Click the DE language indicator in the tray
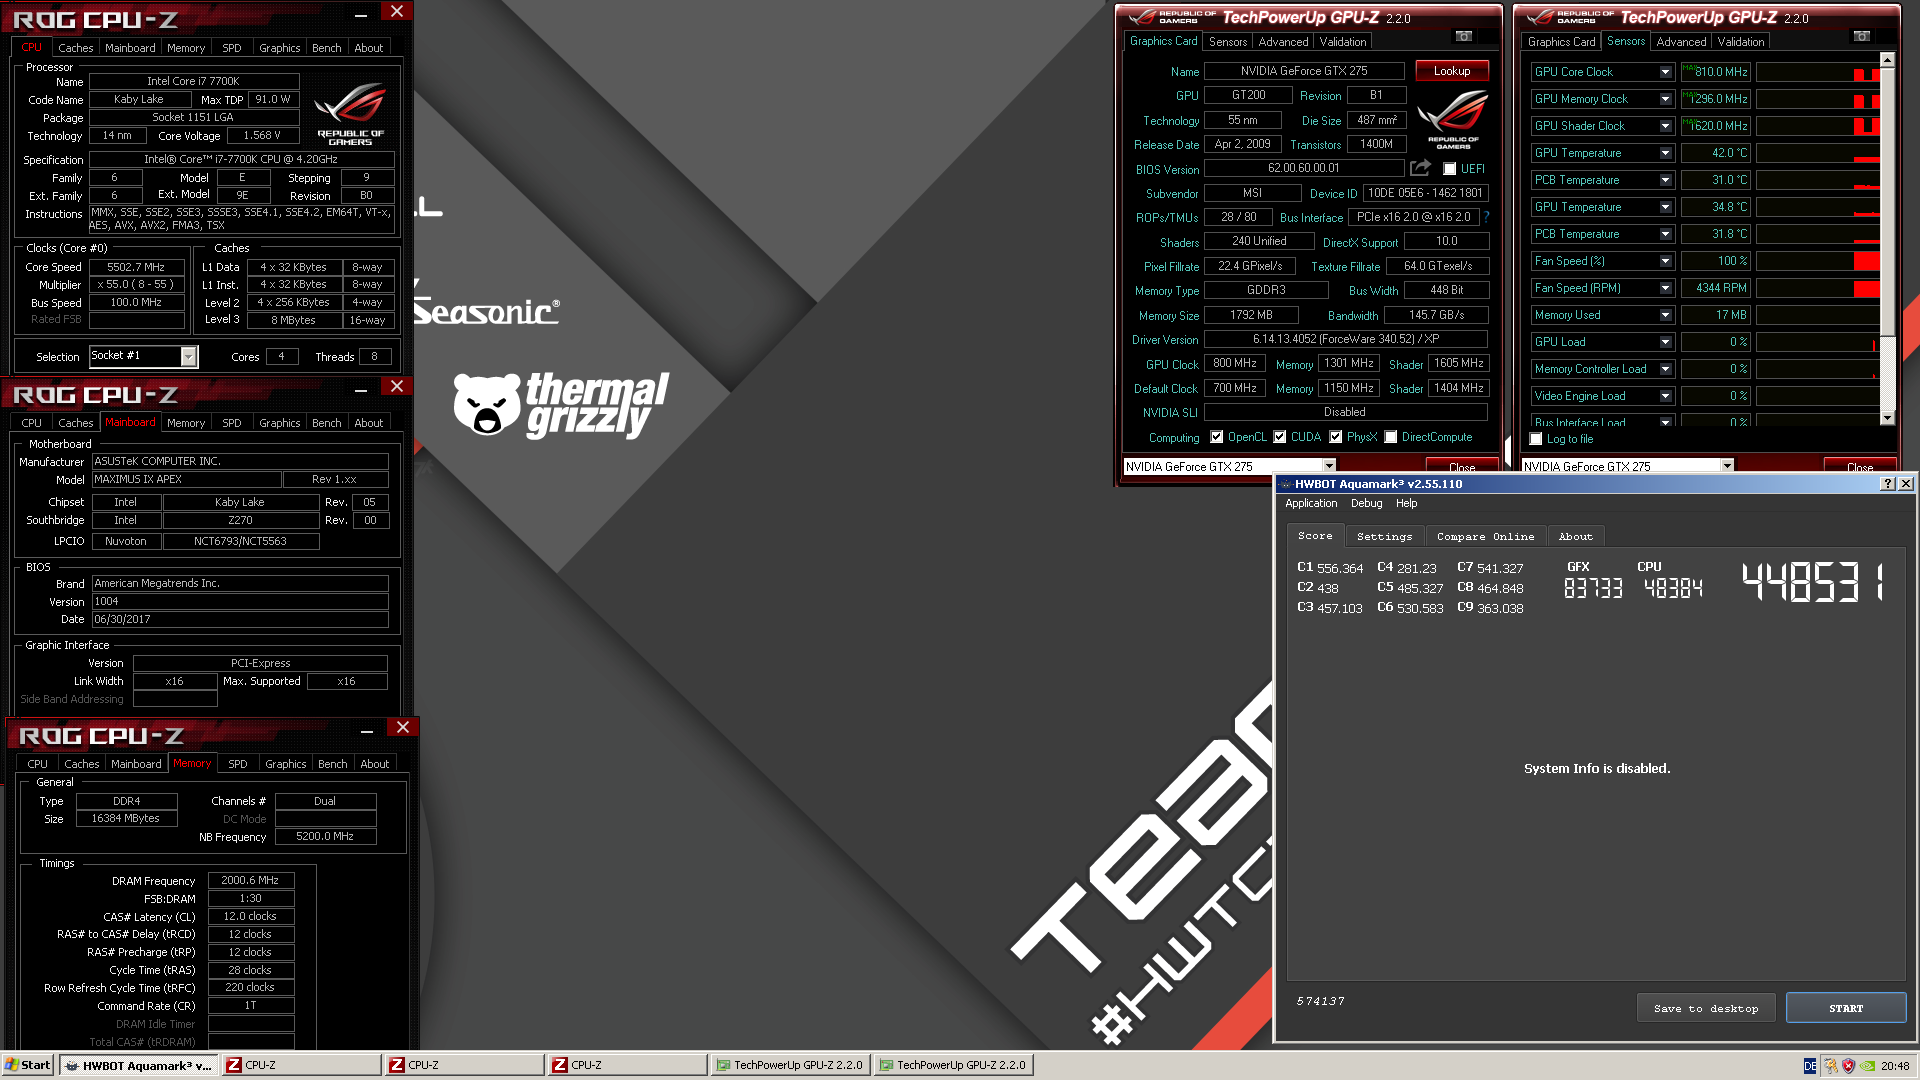The width and height of the screenshot is (1920, 1080). coord(1810,1066)
